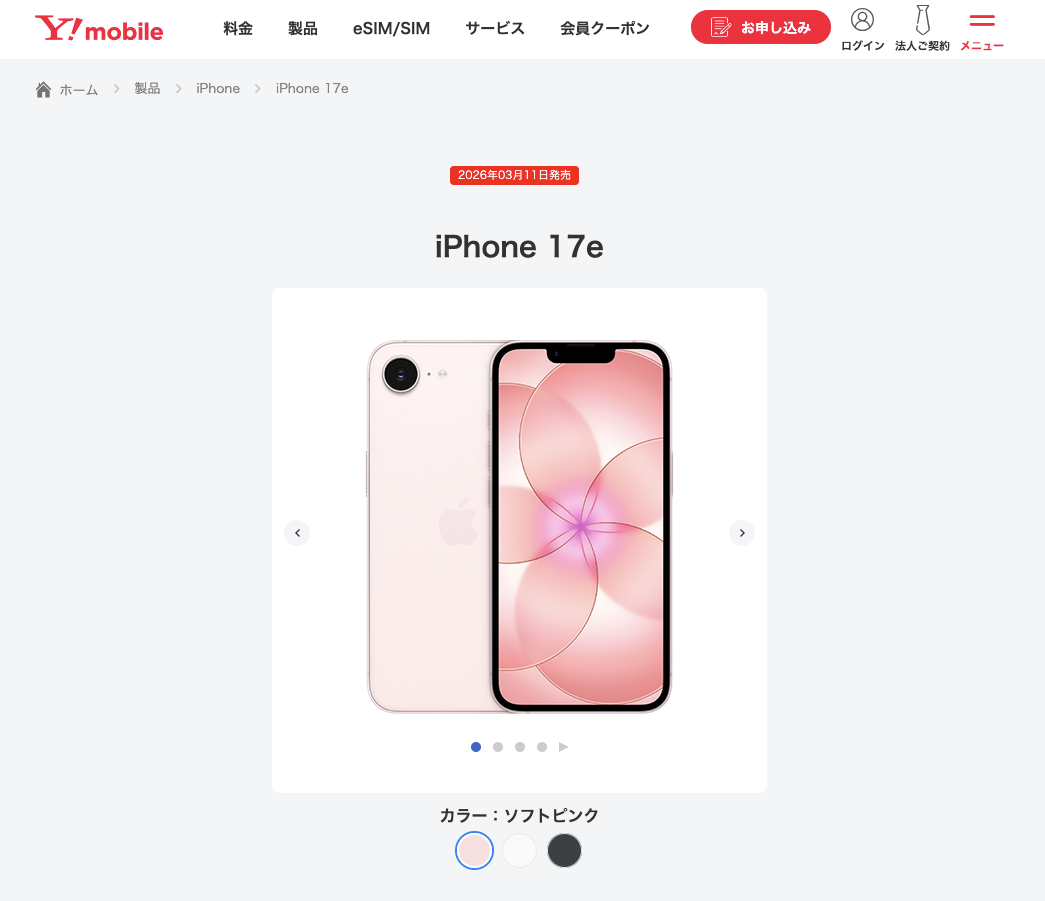Show previous phone image with left arrow
This screenshot has width=1045, height=901.
click(x=297, y=533)
